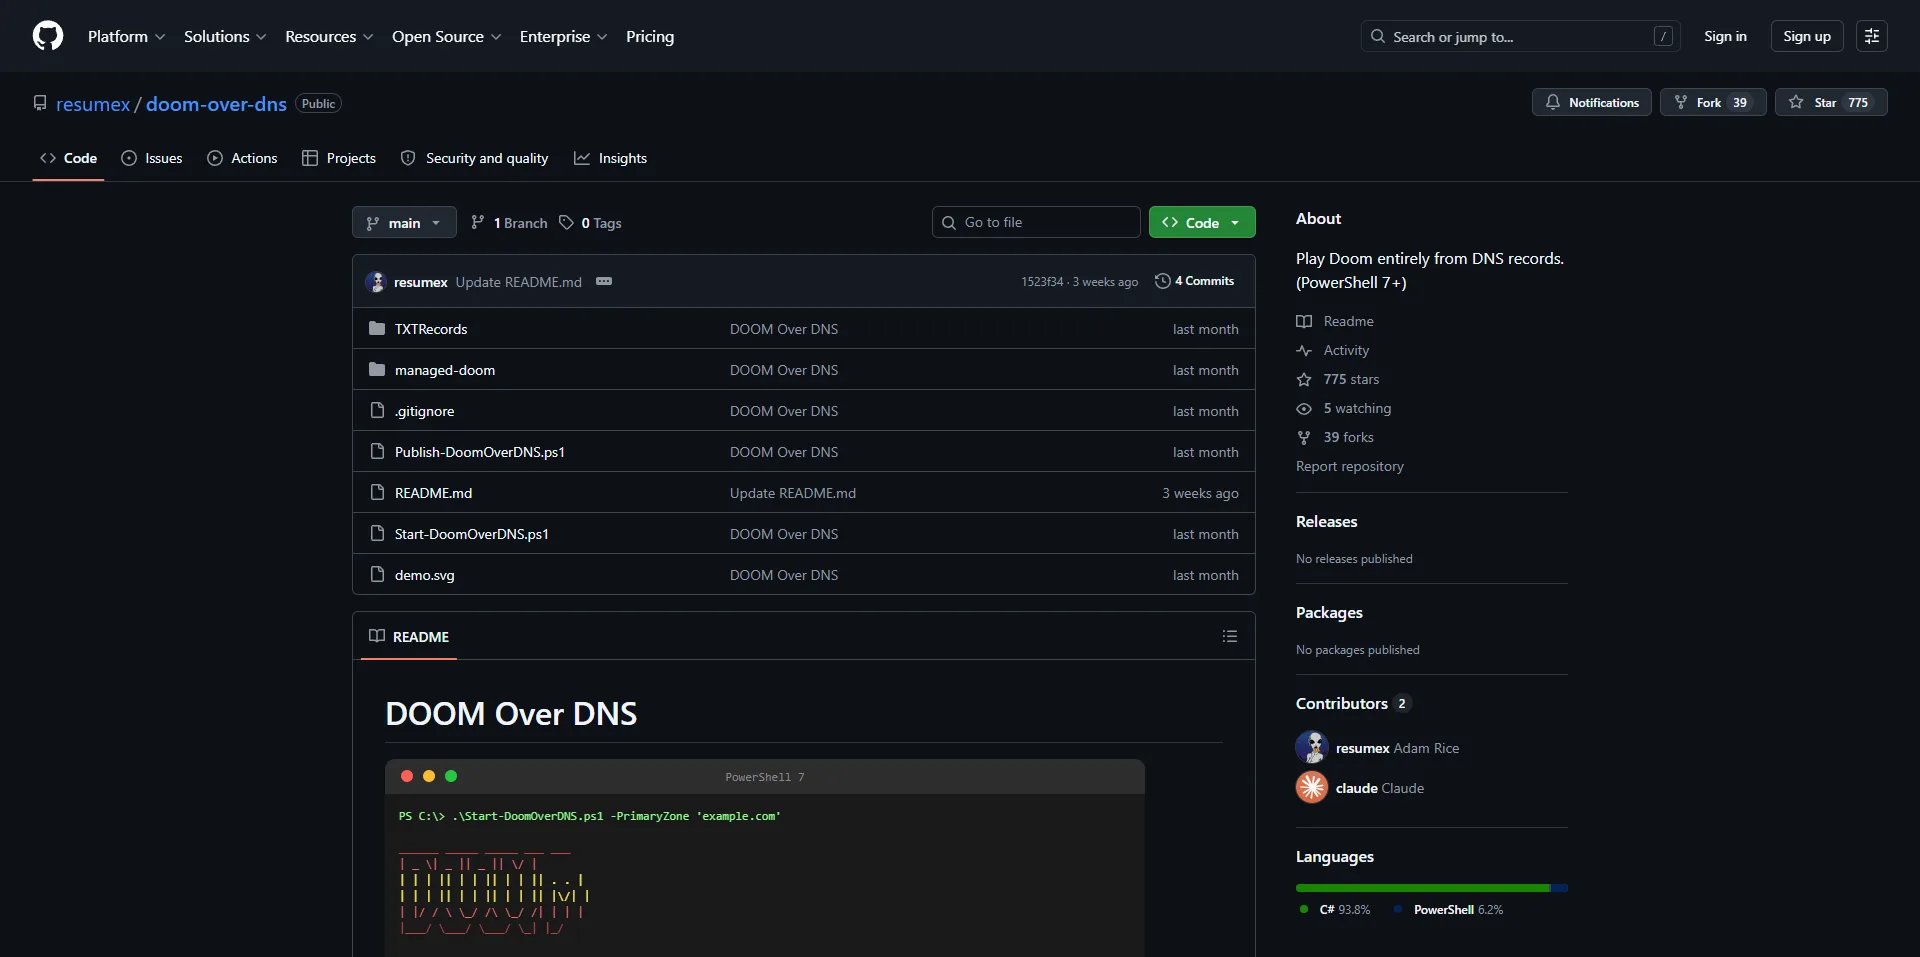Open the Publish-DoomOverDNS.ps1 file
Screen dimensions: 1920x957
point(479,452)
